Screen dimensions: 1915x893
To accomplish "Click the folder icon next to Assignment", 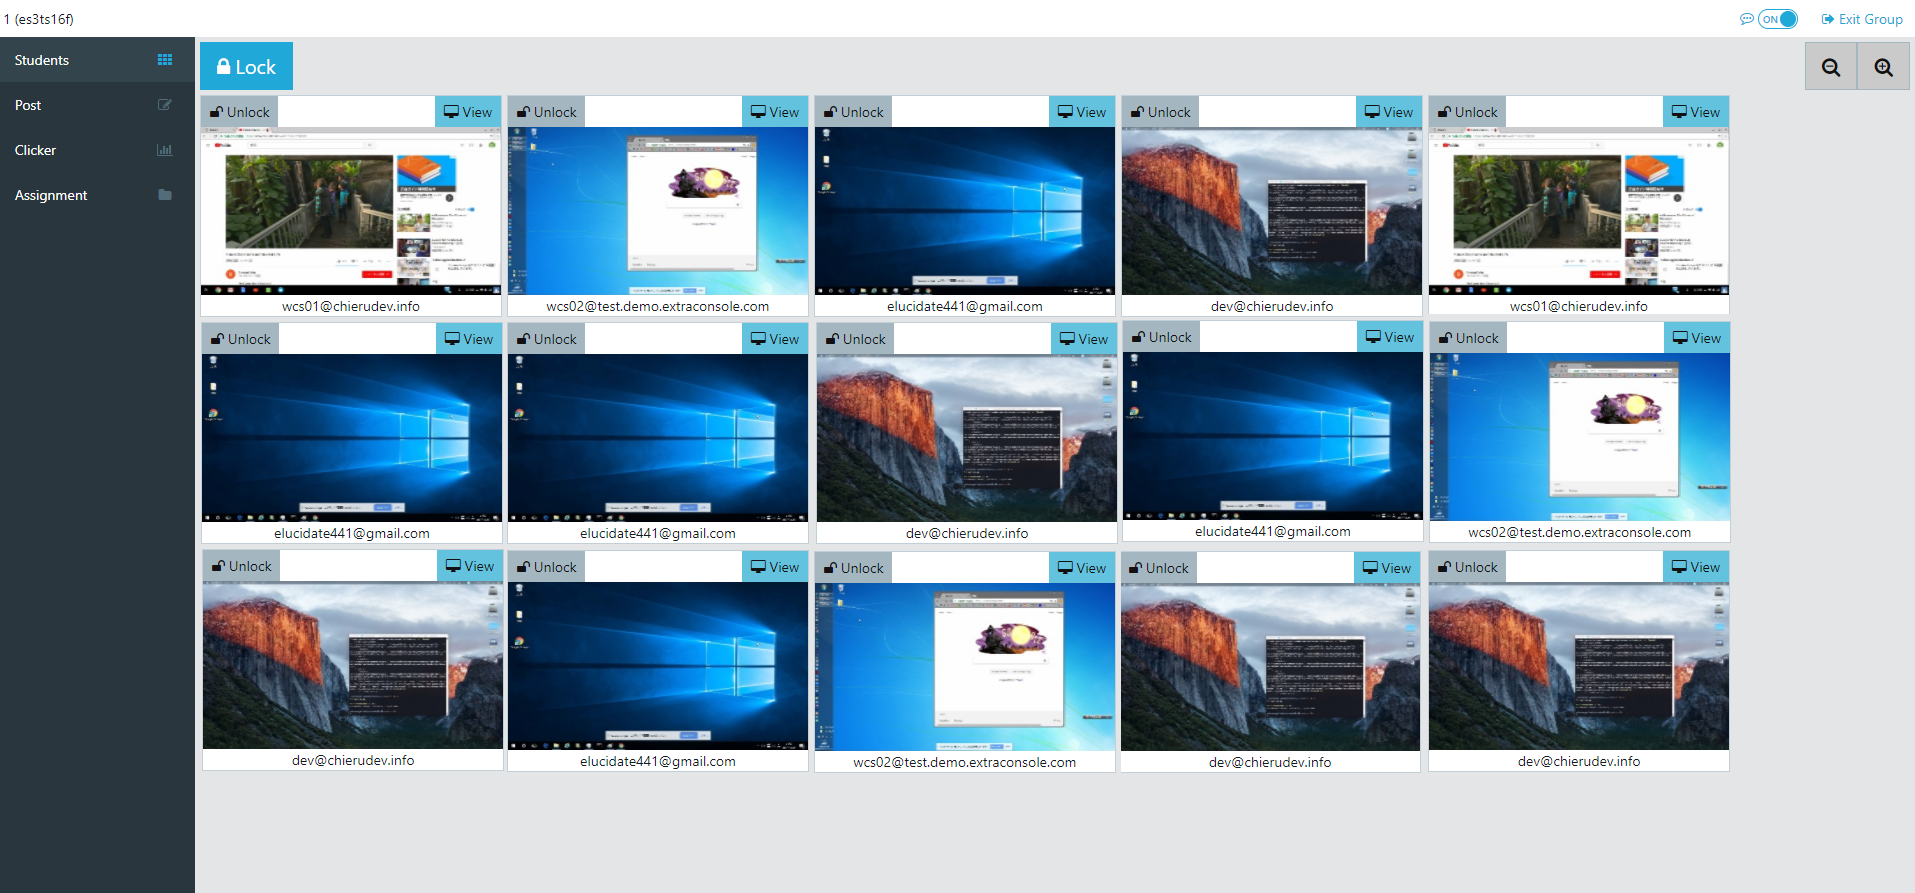I will click(165, 195).
